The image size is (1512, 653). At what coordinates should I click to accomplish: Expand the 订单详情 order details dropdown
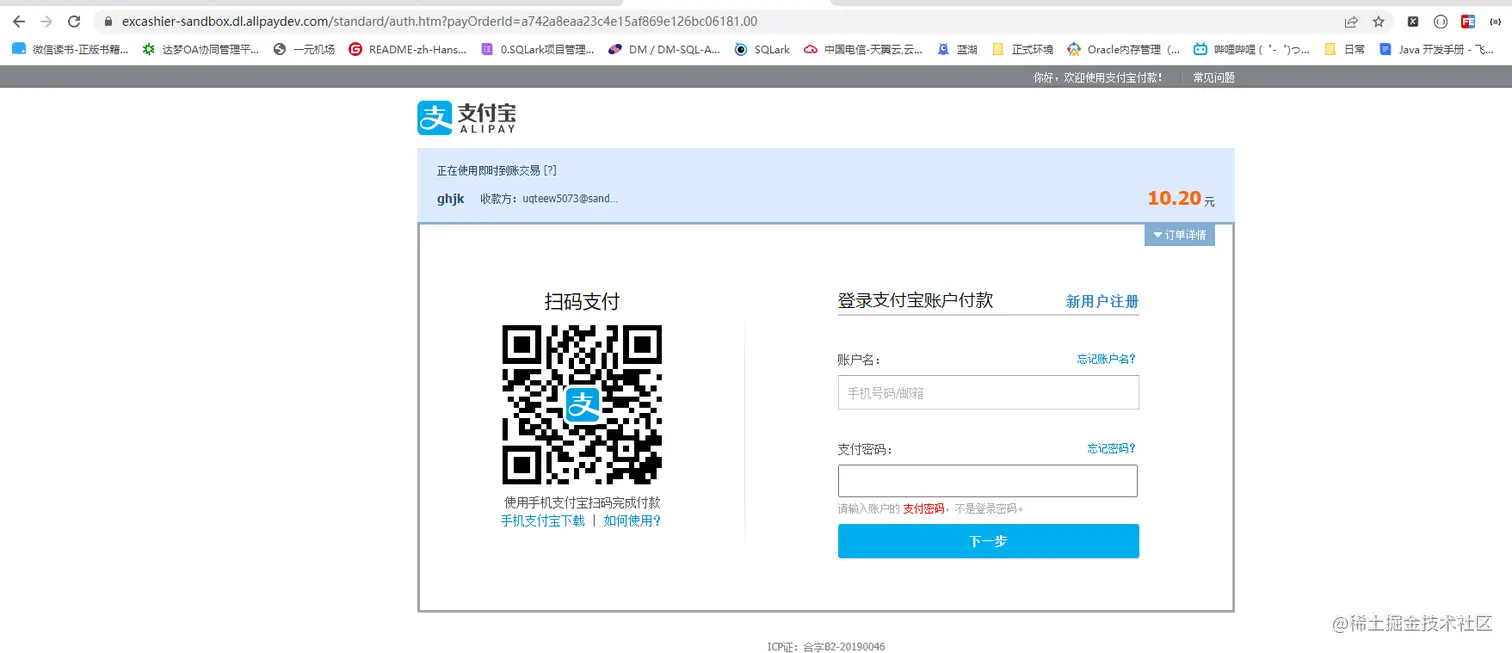[x=1180, y=235]
